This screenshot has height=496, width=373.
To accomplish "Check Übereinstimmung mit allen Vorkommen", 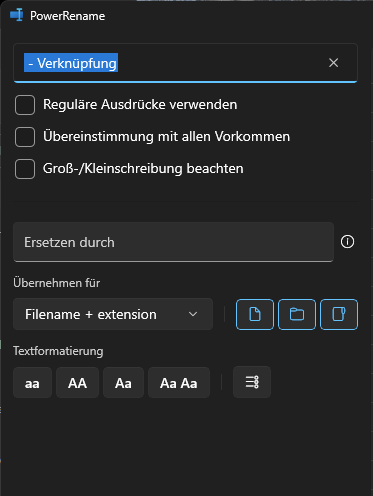I will tap(25, 137).
